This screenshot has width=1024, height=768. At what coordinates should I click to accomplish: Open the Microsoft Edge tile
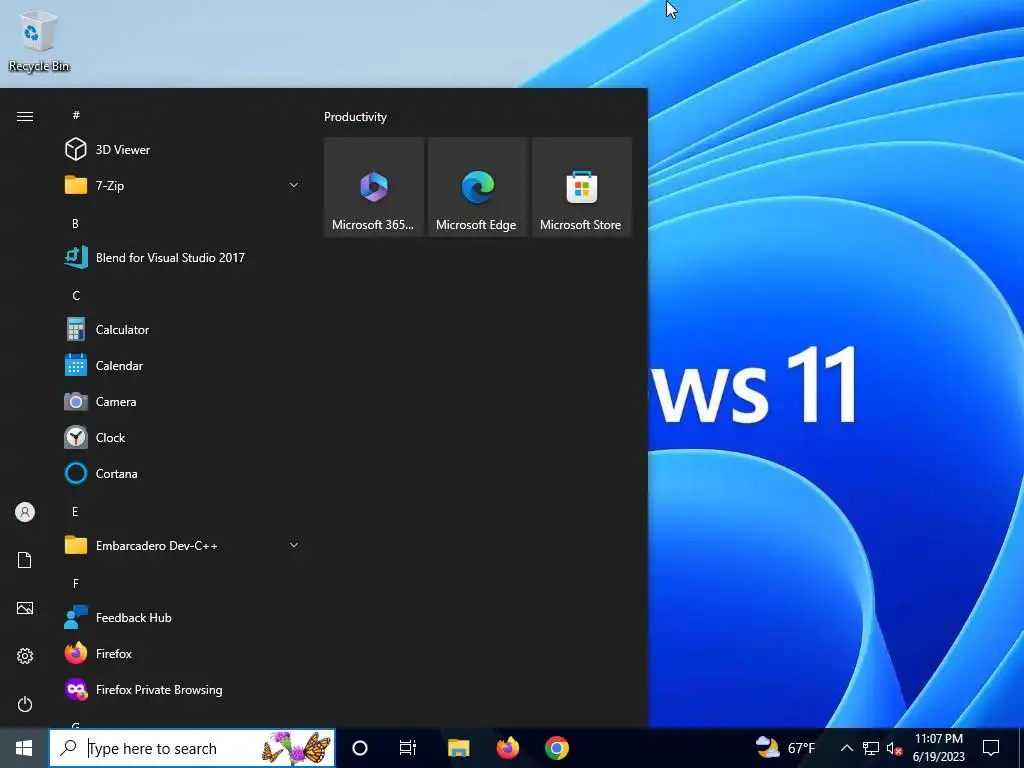477,187
